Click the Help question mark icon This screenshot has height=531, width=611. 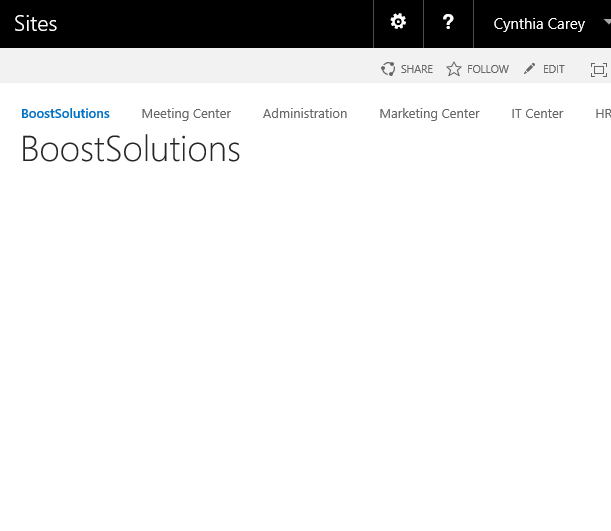[448, 22]
